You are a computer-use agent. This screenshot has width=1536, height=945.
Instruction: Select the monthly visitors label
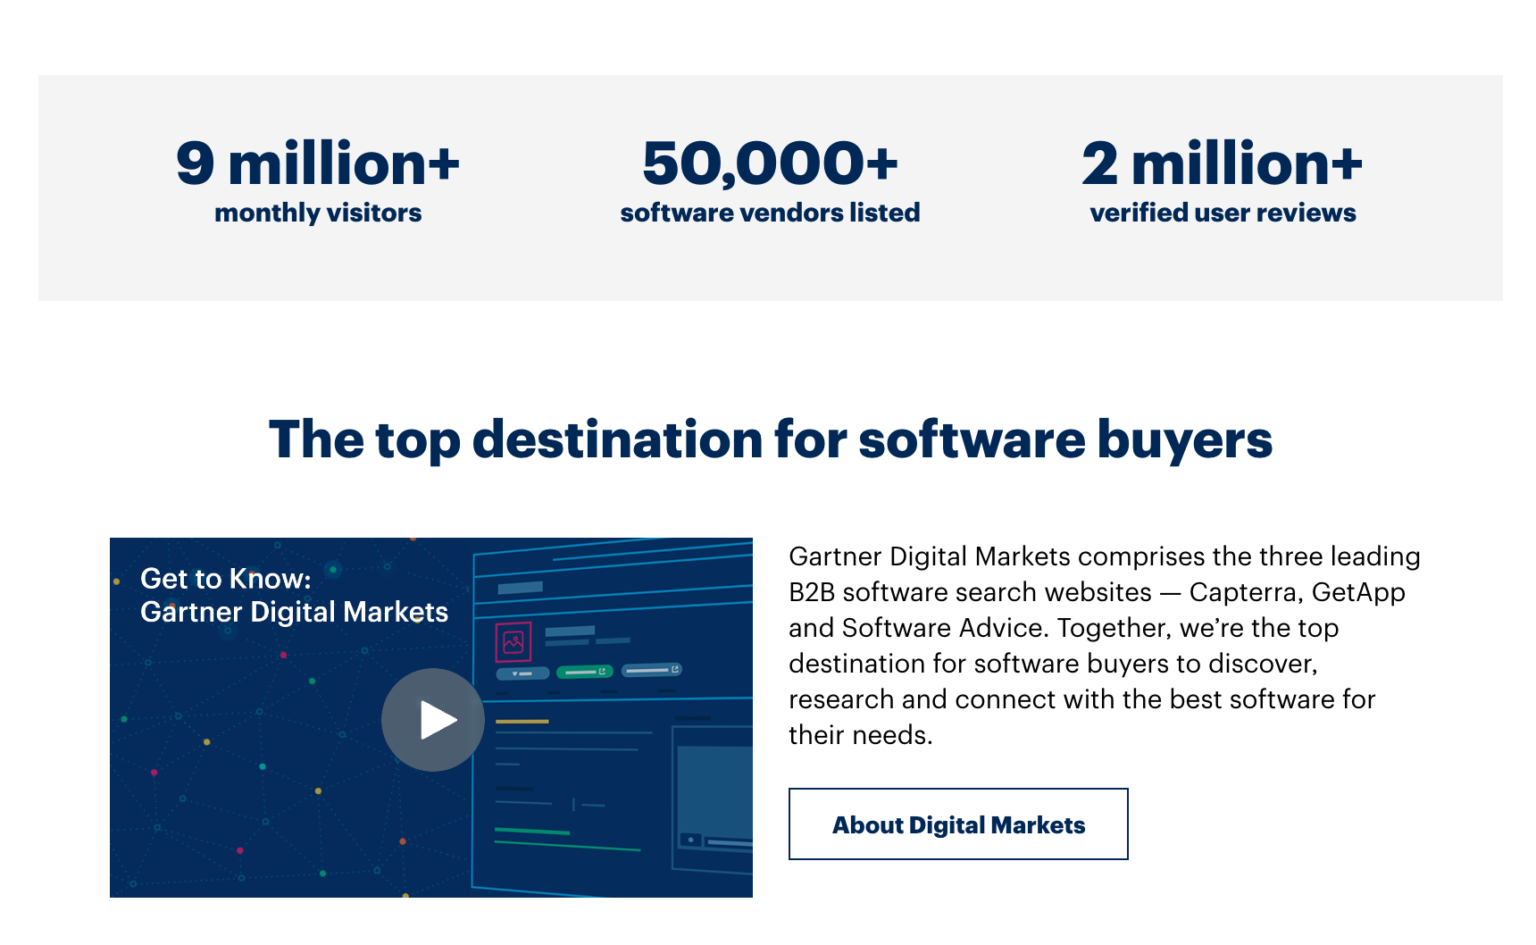tap(318, 213)
